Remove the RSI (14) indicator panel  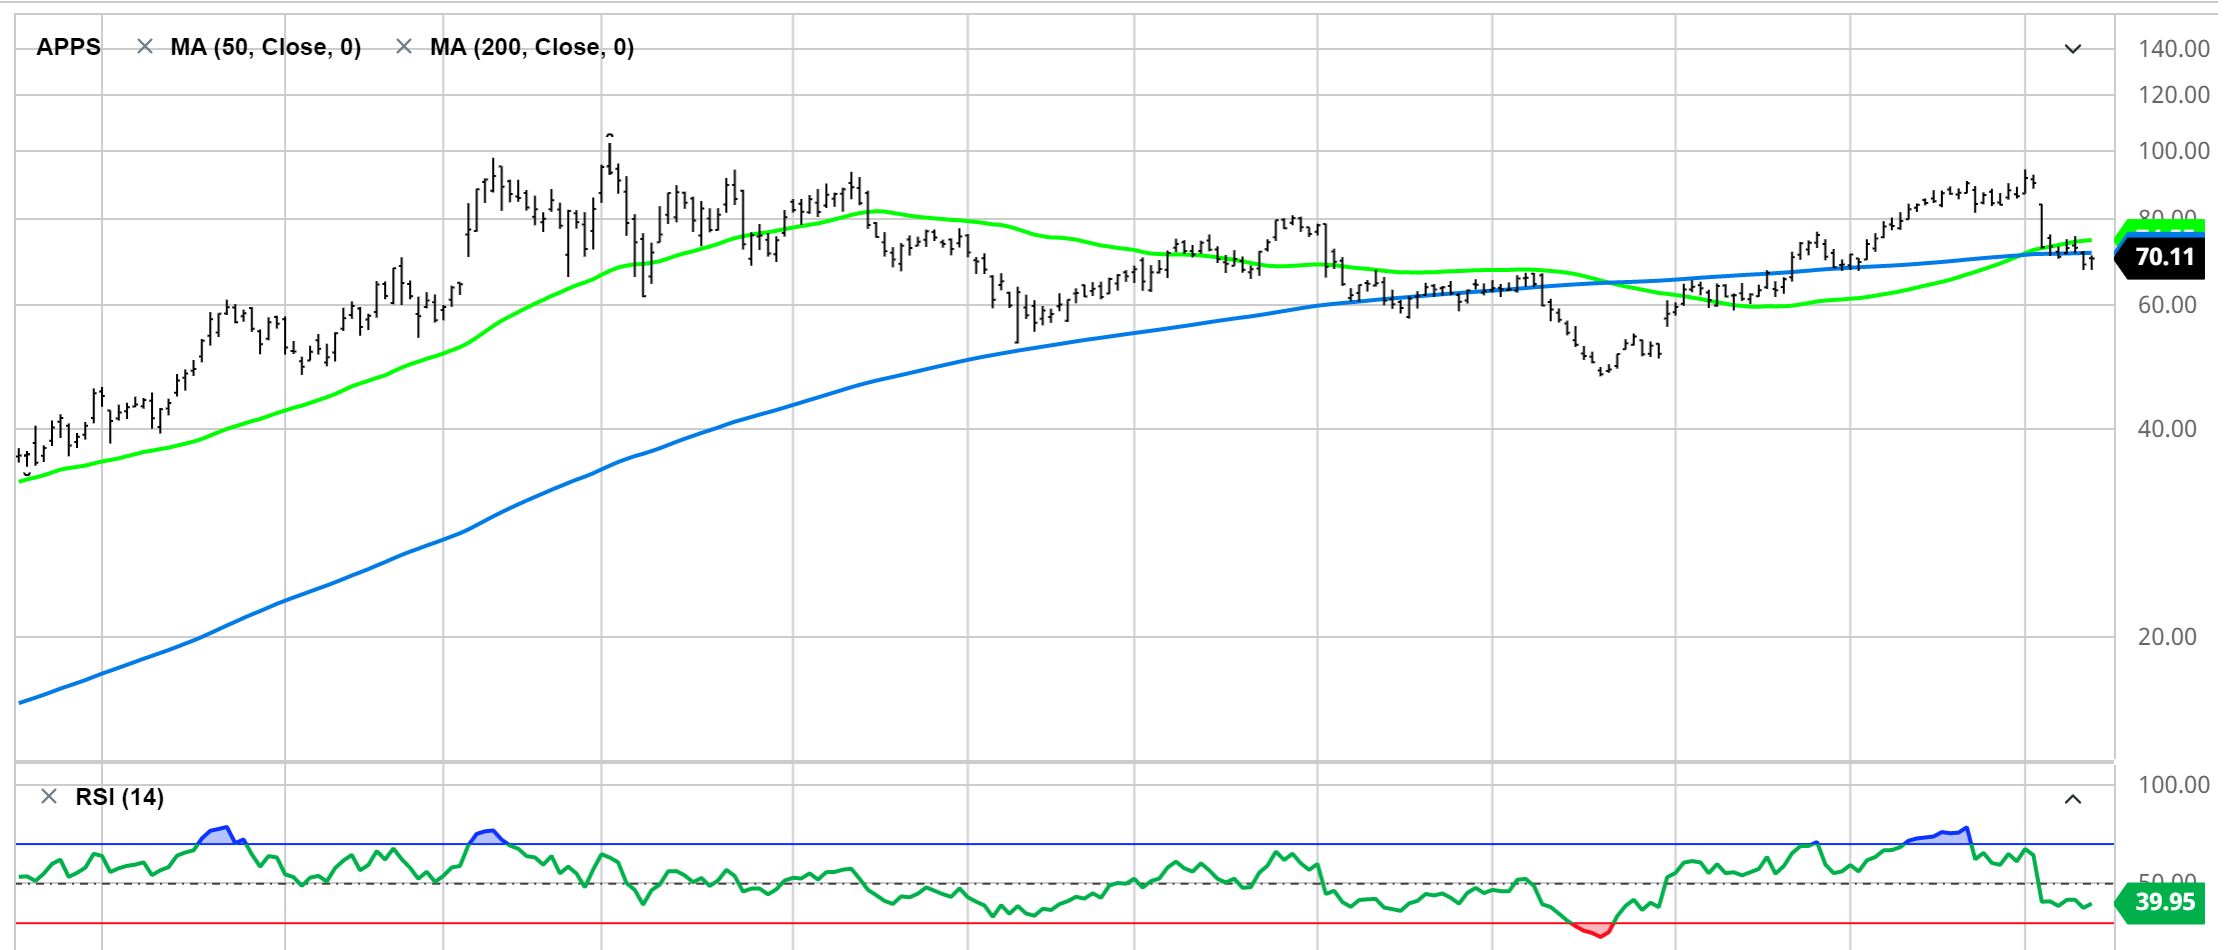point(48,797)
